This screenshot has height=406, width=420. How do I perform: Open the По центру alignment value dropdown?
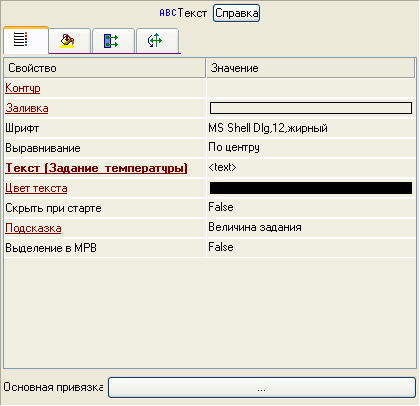tap(311, 147)
